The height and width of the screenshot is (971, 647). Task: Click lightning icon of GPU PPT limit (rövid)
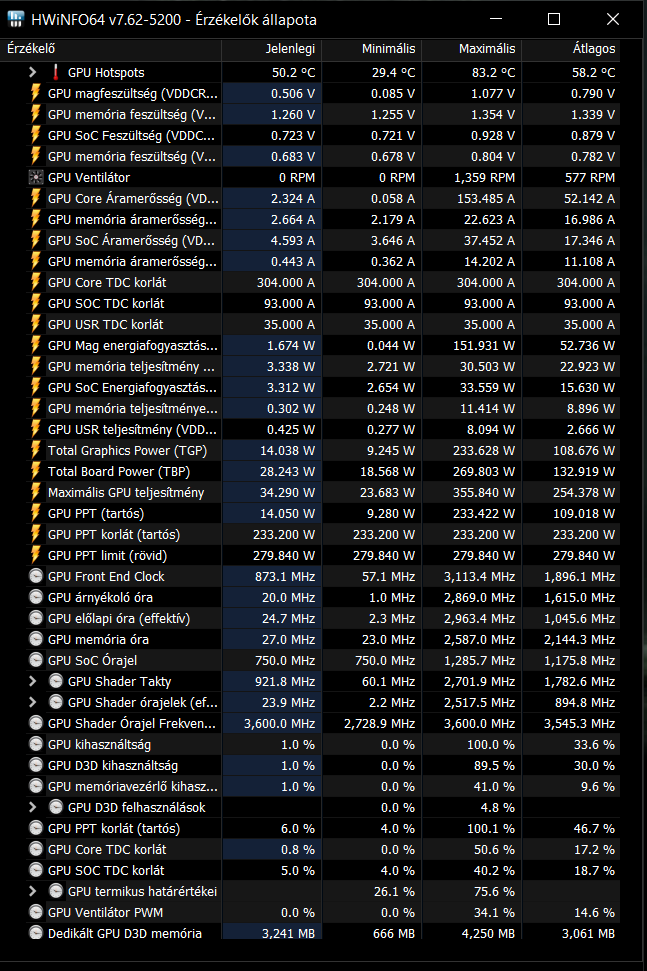pos(36,555)
